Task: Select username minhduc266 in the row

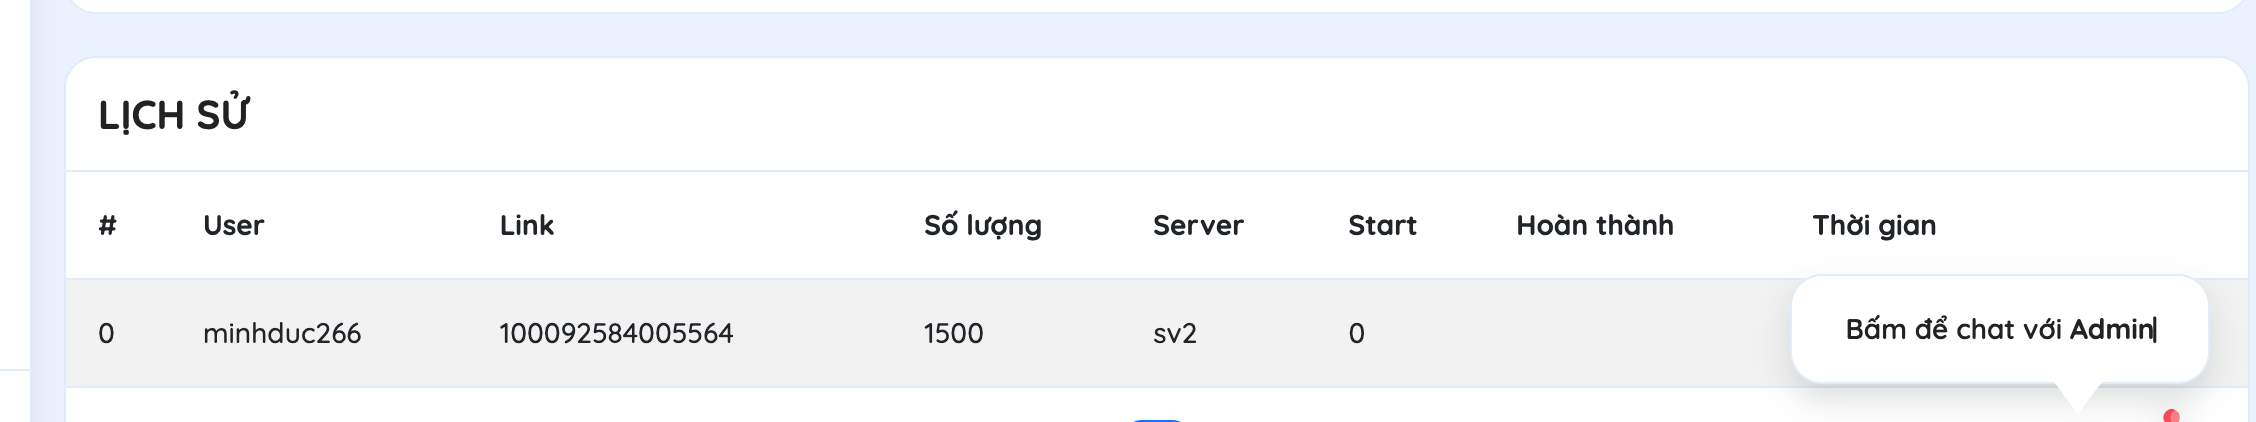Action: 282,333
